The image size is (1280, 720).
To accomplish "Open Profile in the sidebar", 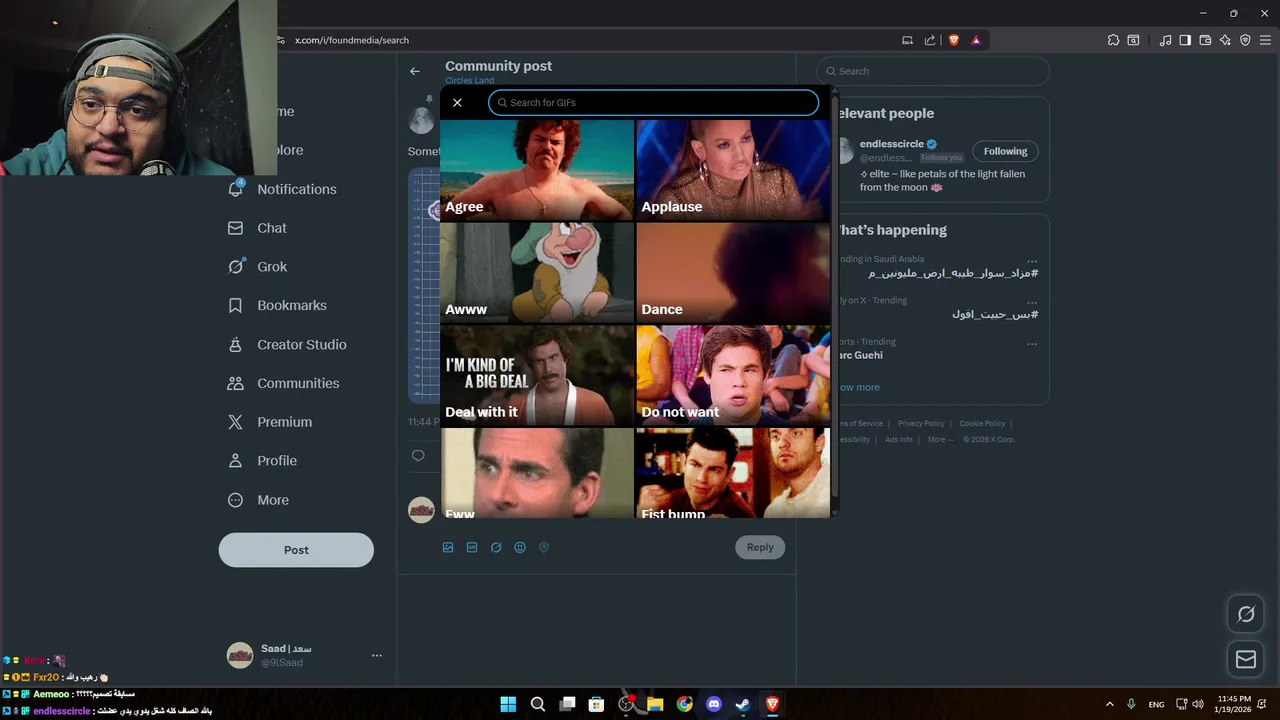I will coord(263,461).
